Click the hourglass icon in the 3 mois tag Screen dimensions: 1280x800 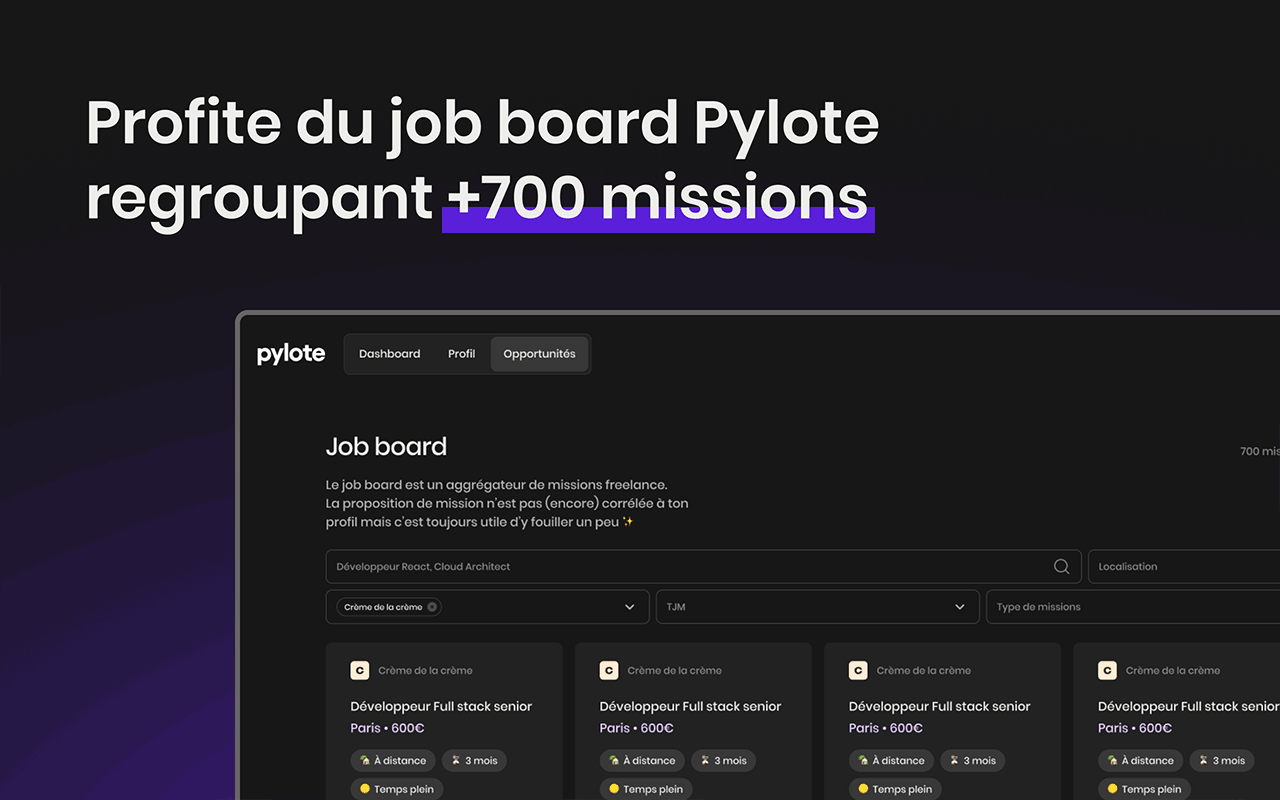pyautogui.click(x=456, y=760)
